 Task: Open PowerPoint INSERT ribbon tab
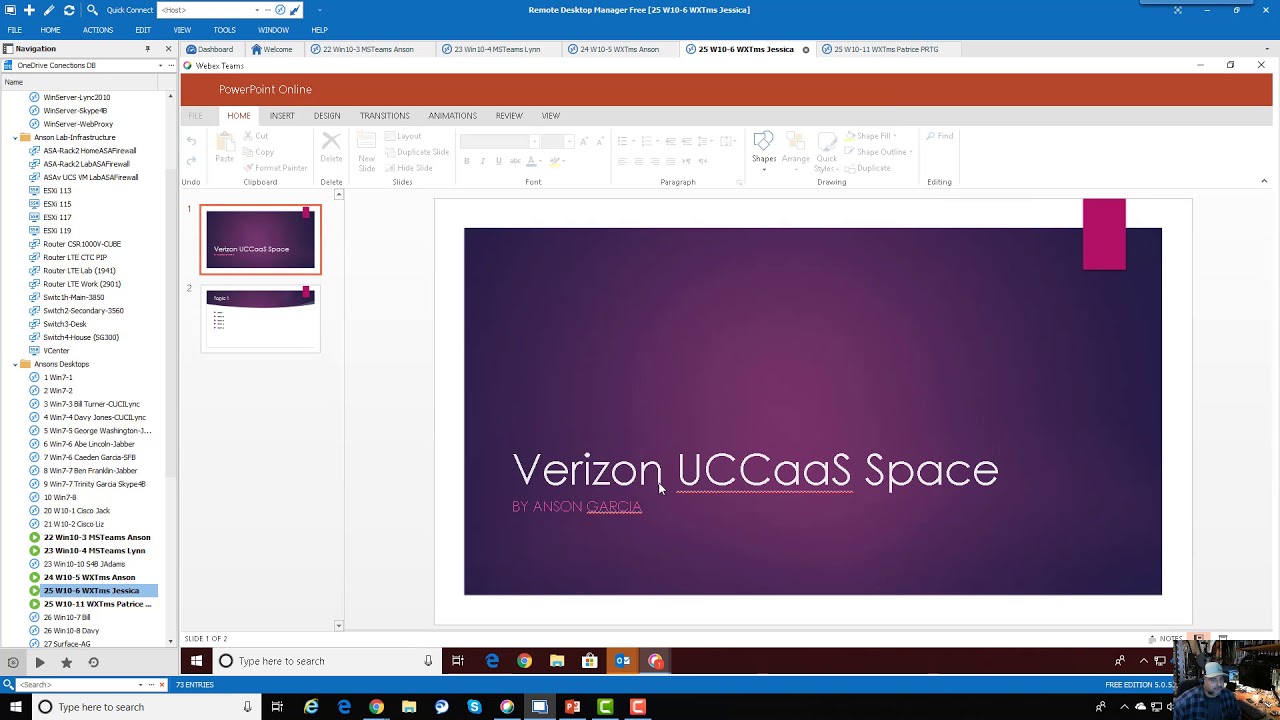point(282,115)
